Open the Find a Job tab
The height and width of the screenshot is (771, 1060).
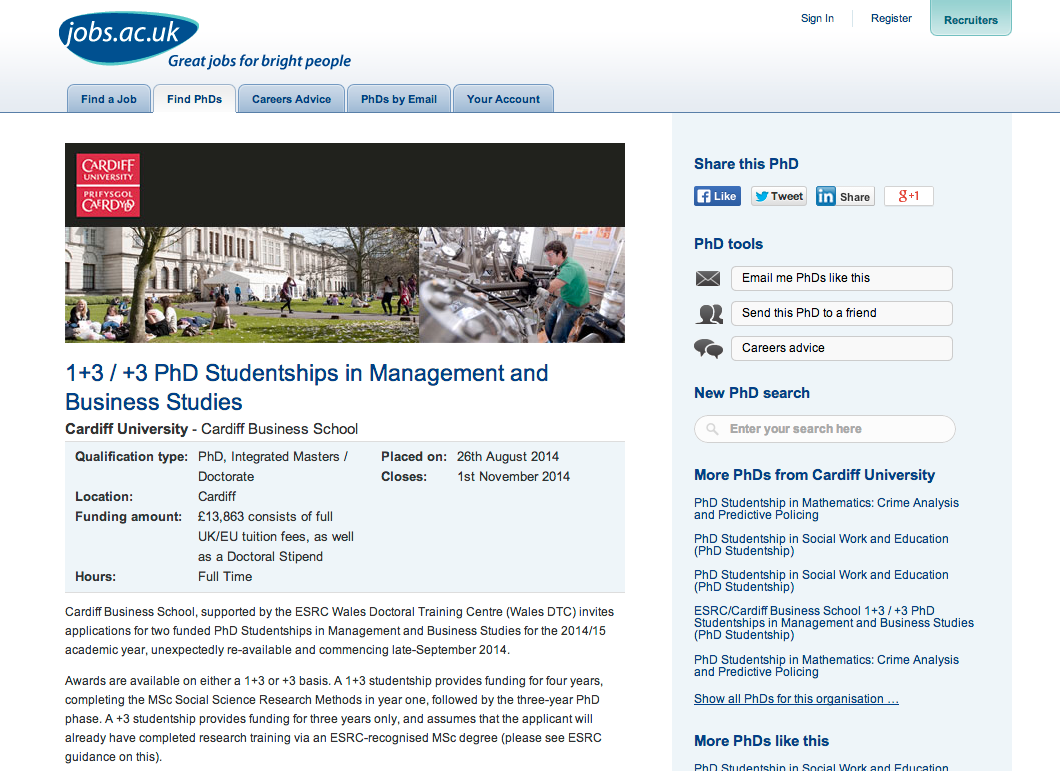click(109, 99)
